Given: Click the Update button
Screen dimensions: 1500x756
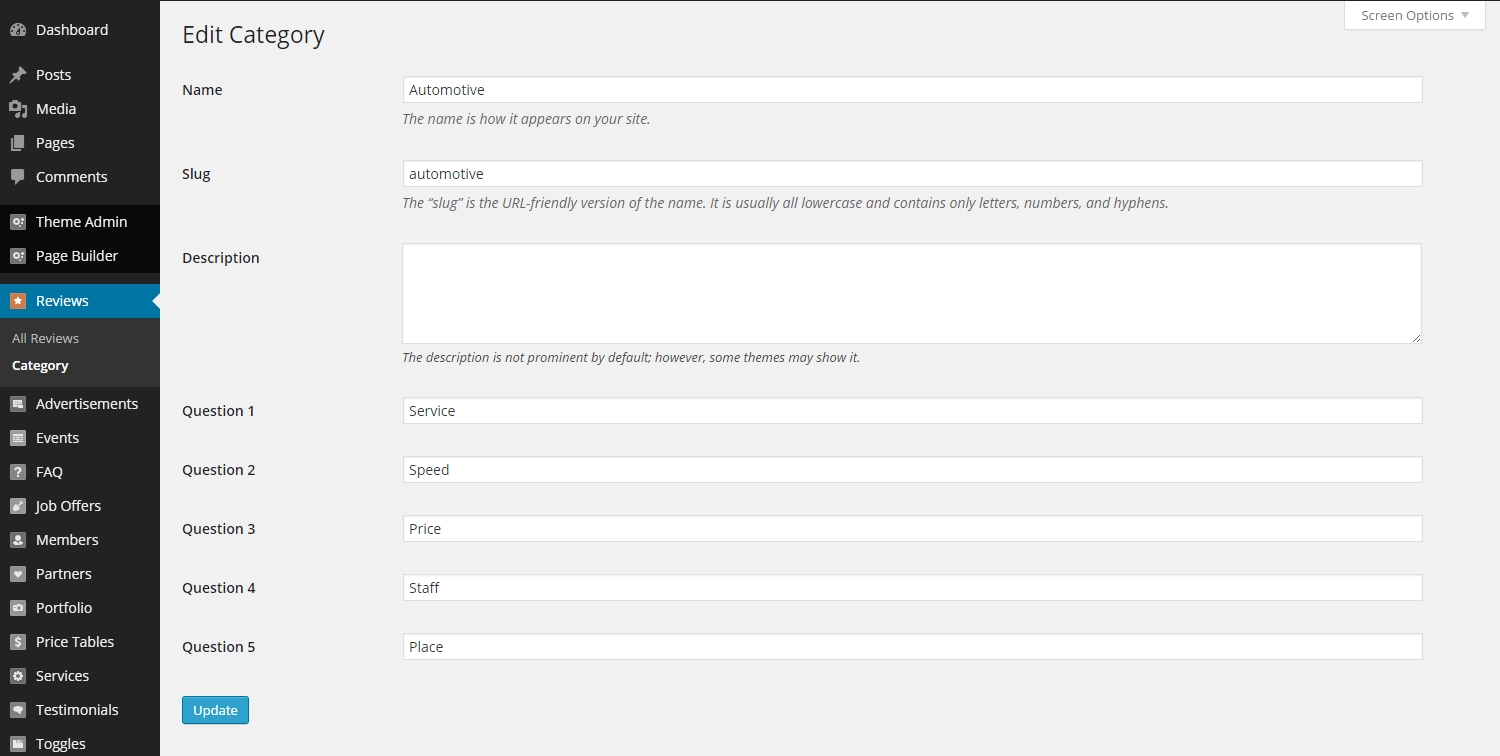Looking at the screenshot, I should pos(215,710).
